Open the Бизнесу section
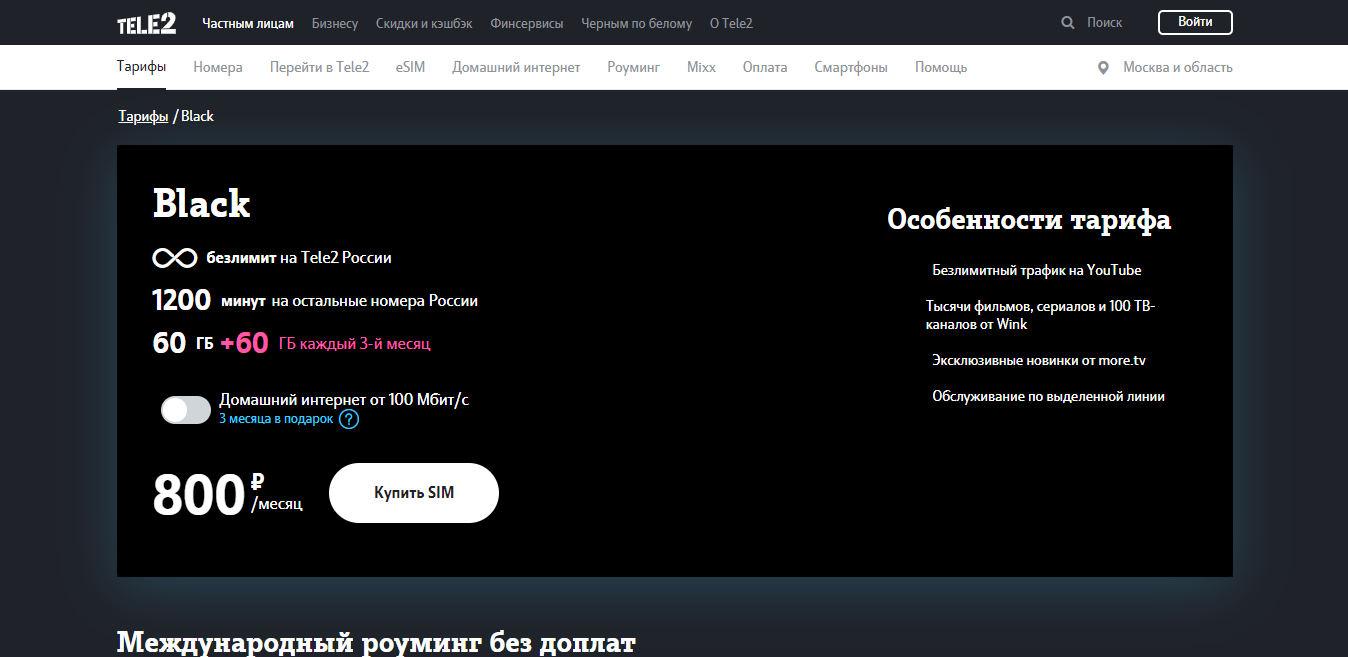The image size is (1348, 657). coord(334,23)
